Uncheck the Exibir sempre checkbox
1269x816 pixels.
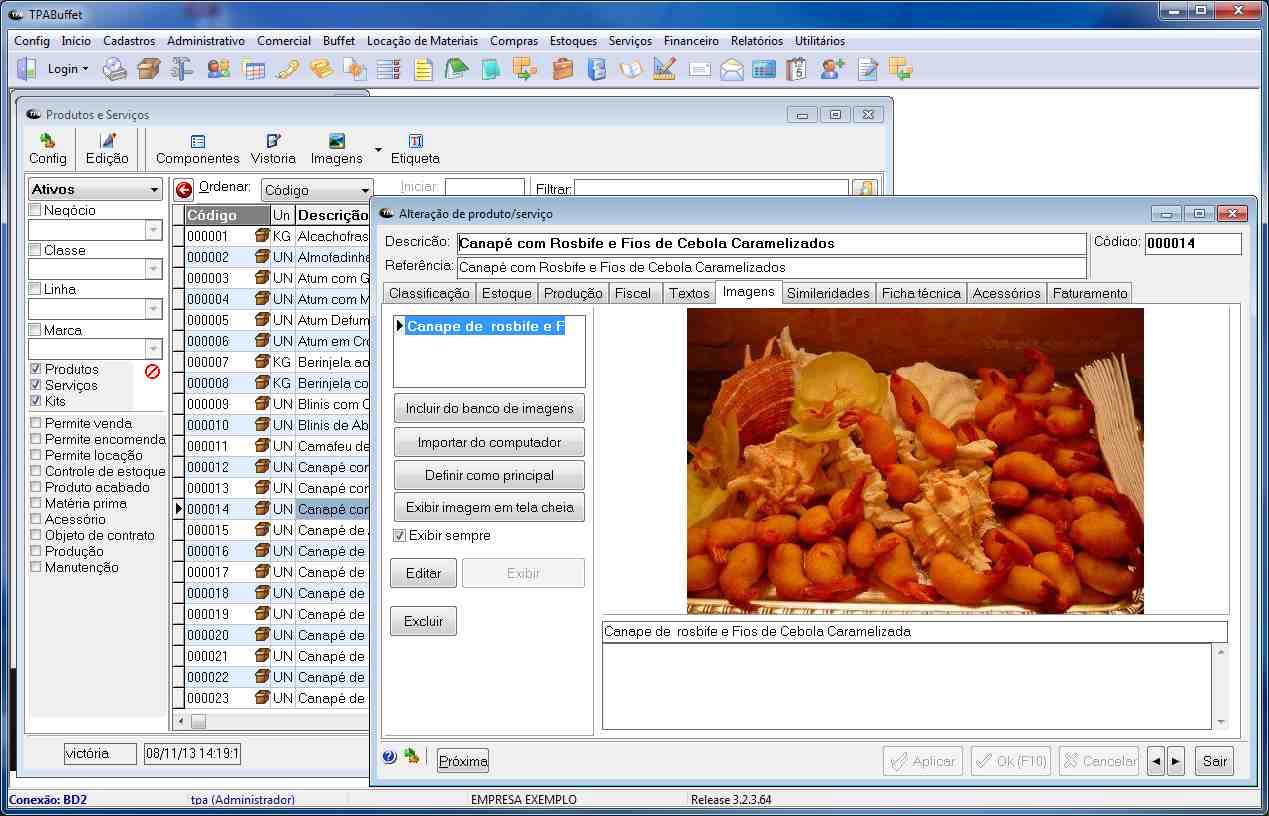click(x=400, y=536)
